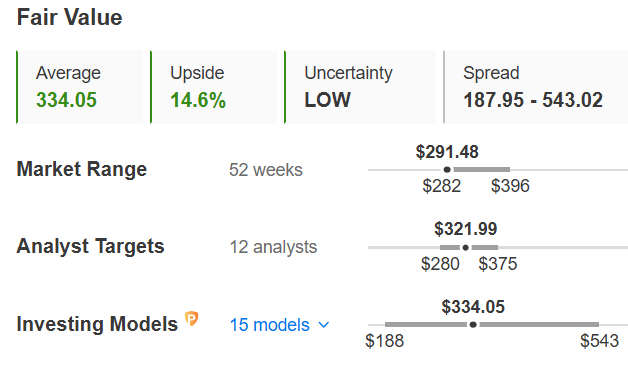Click the Analyst Targets label
The image size is (628, 370).
click(91, 246)
